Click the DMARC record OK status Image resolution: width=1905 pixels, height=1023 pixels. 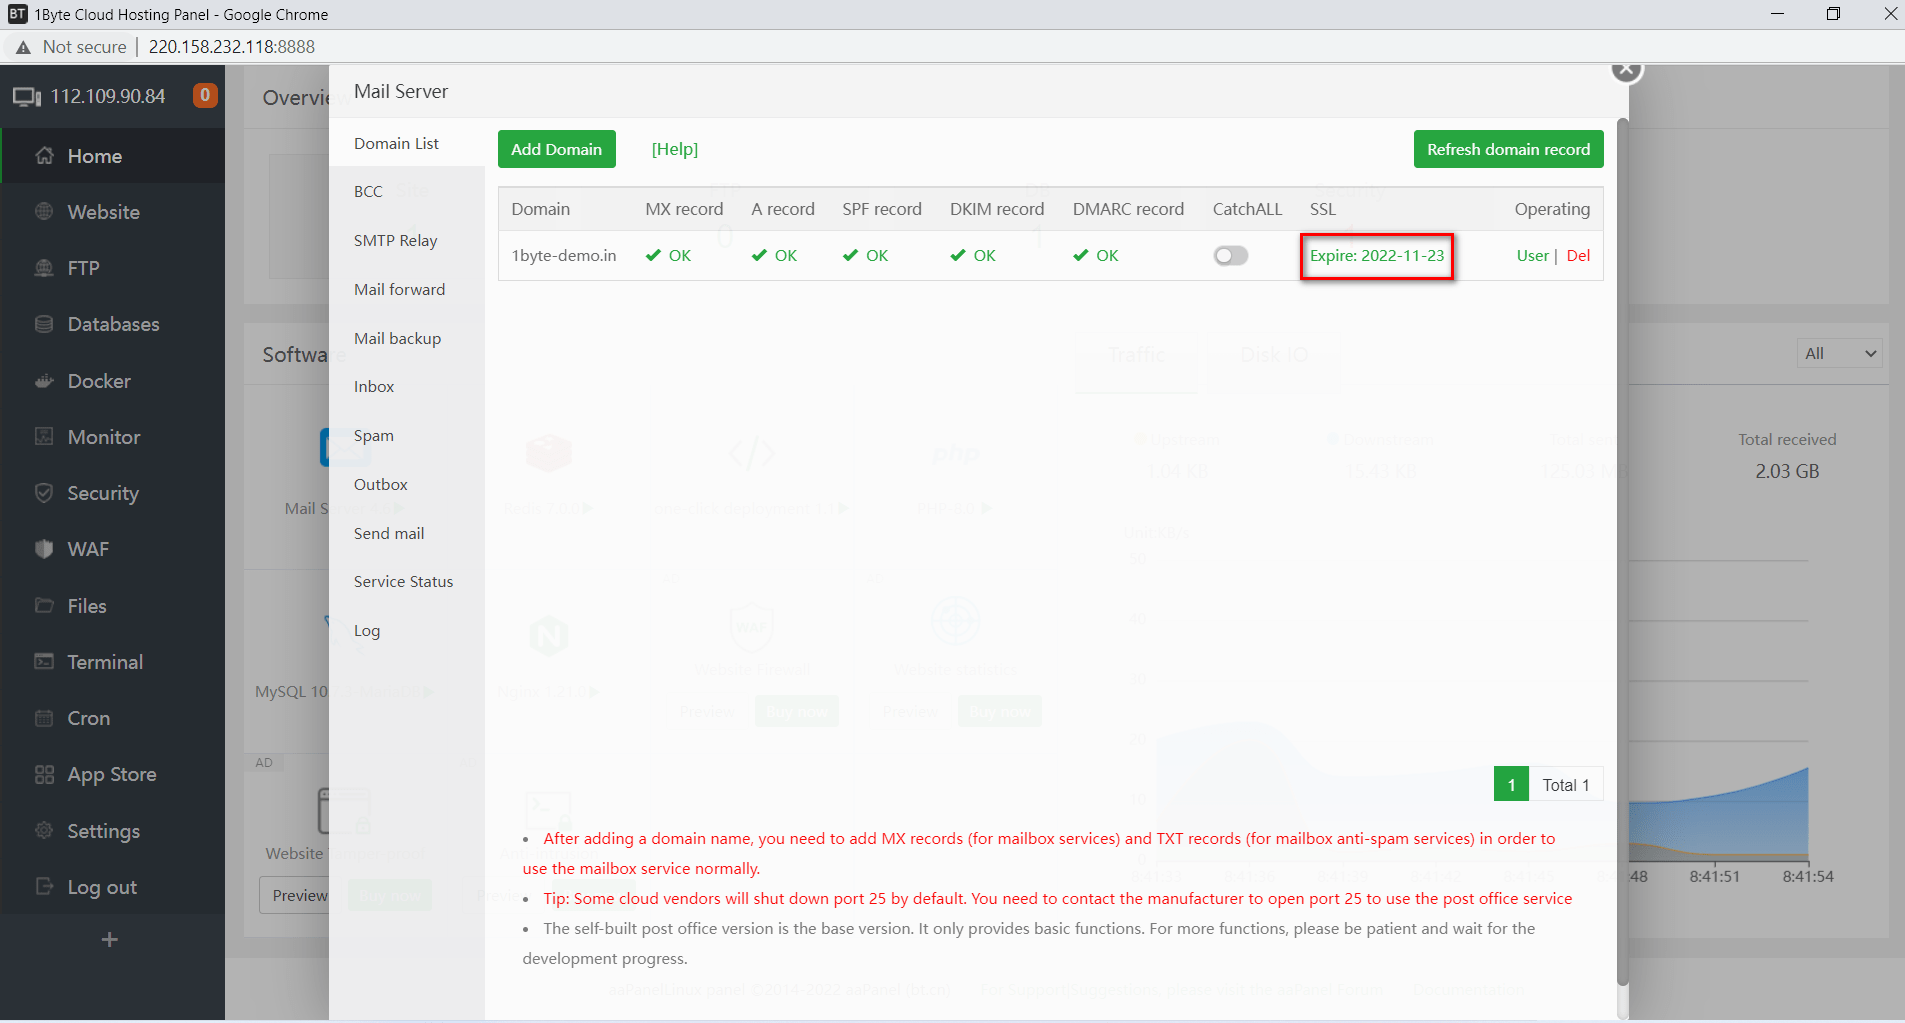[x=1096, y=256]
